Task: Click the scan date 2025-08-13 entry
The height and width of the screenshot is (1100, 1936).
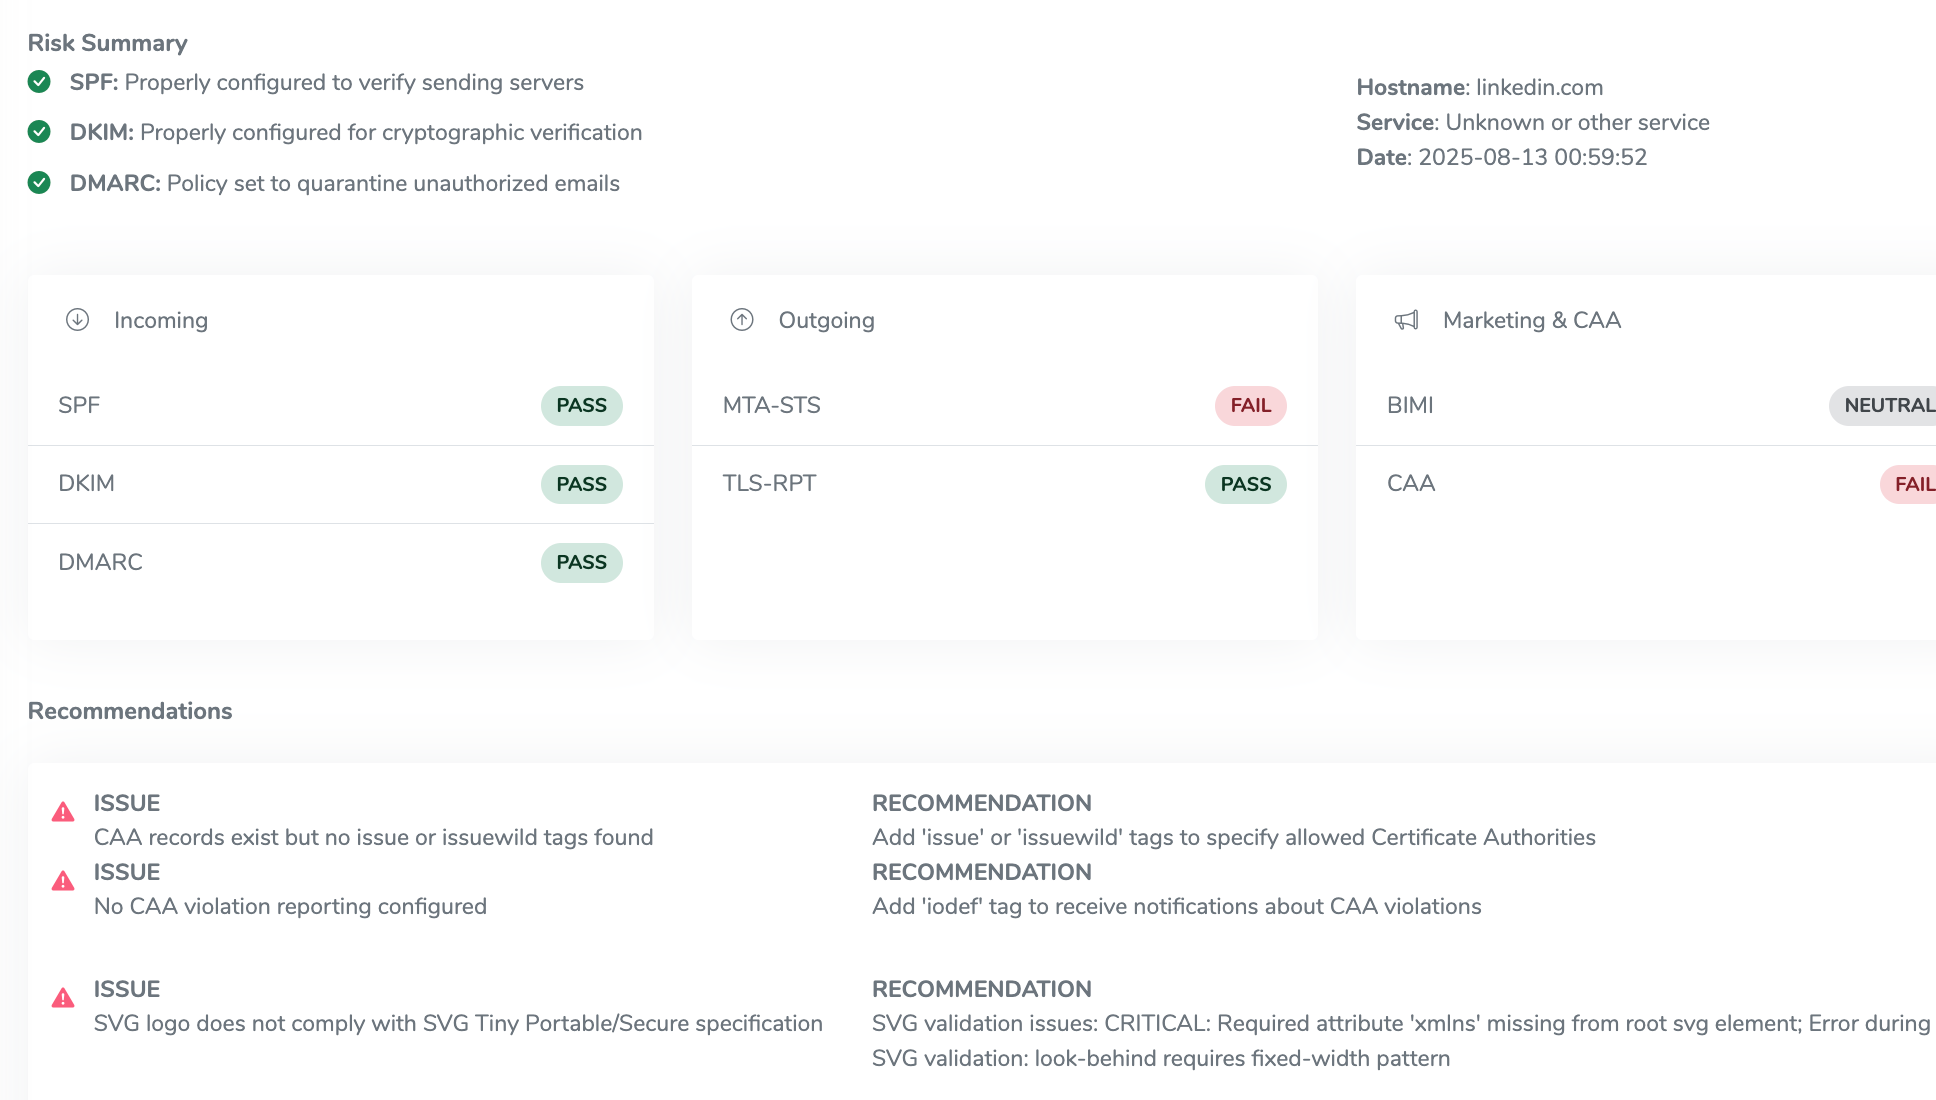Action: coord(1531,157)
